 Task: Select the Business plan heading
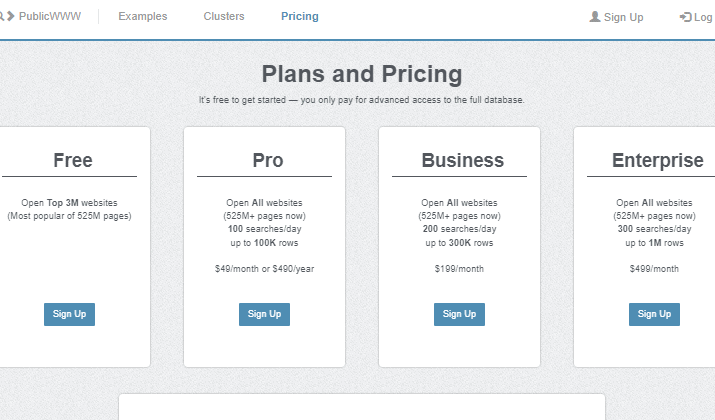tap(463, 161)
